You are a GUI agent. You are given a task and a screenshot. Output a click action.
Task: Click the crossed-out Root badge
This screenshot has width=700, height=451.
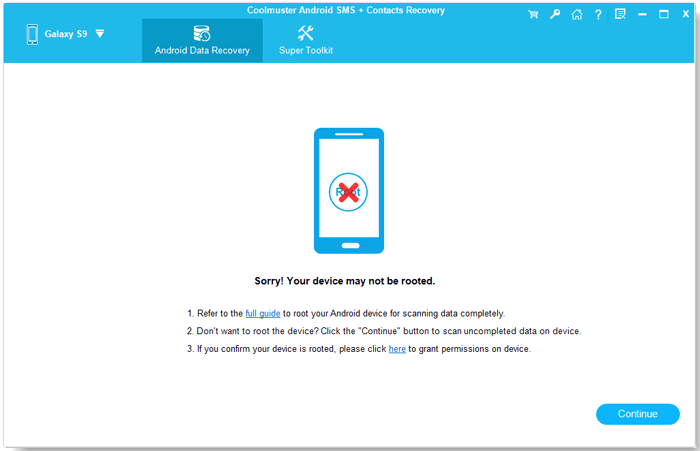(x=348, y=192)
